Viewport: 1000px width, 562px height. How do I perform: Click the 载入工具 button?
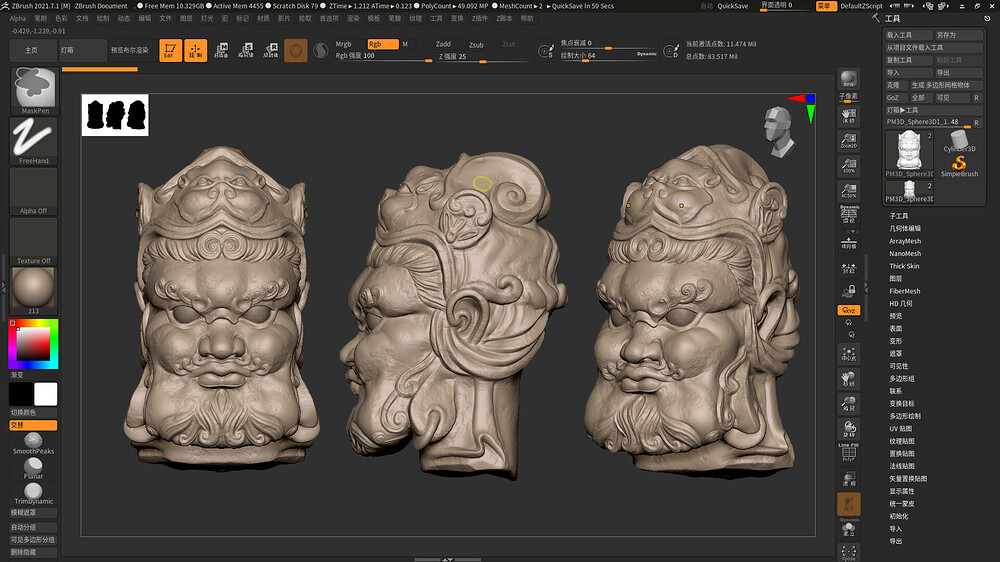(908, 35)
